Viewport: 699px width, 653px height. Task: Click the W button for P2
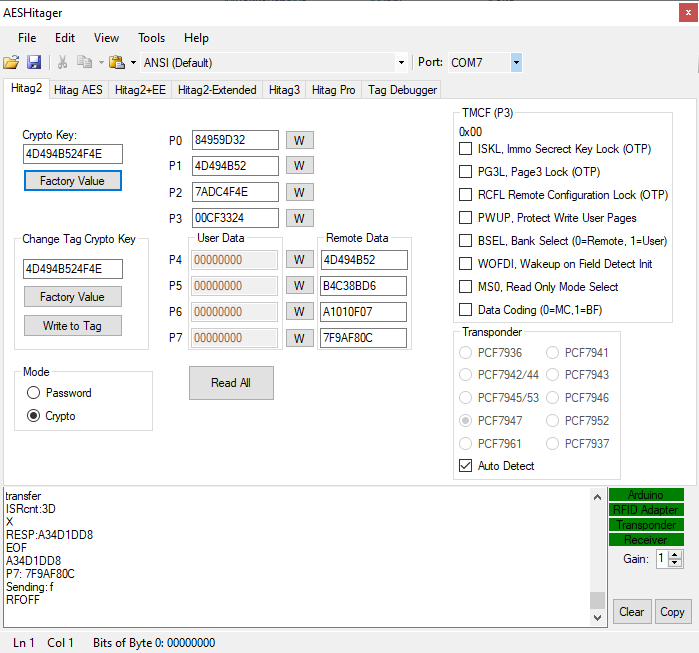[300, 192]
